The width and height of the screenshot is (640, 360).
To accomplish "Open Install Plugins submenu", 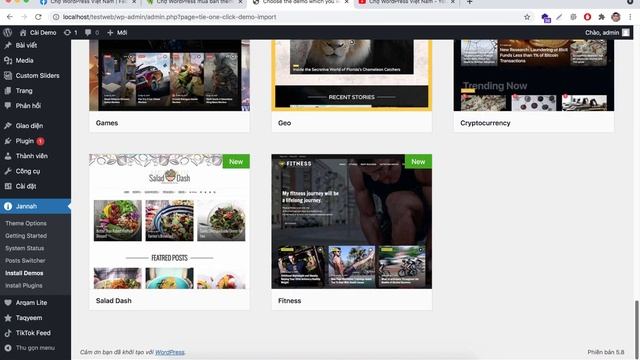I will click(x=23, y=285).
